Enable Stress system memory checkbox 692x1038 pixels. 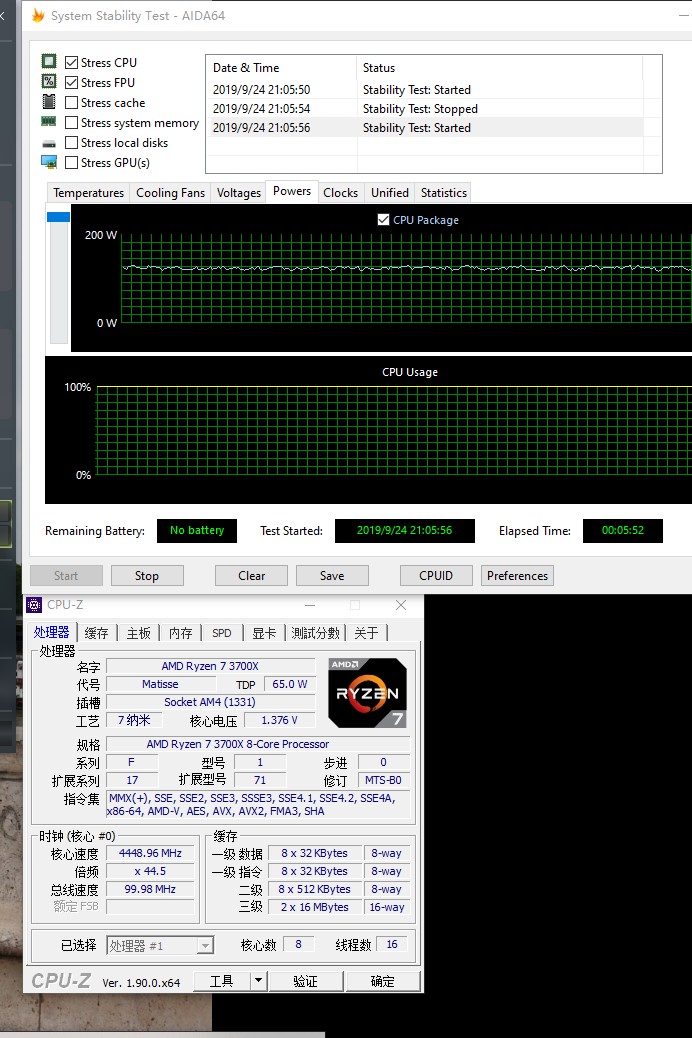72,122
